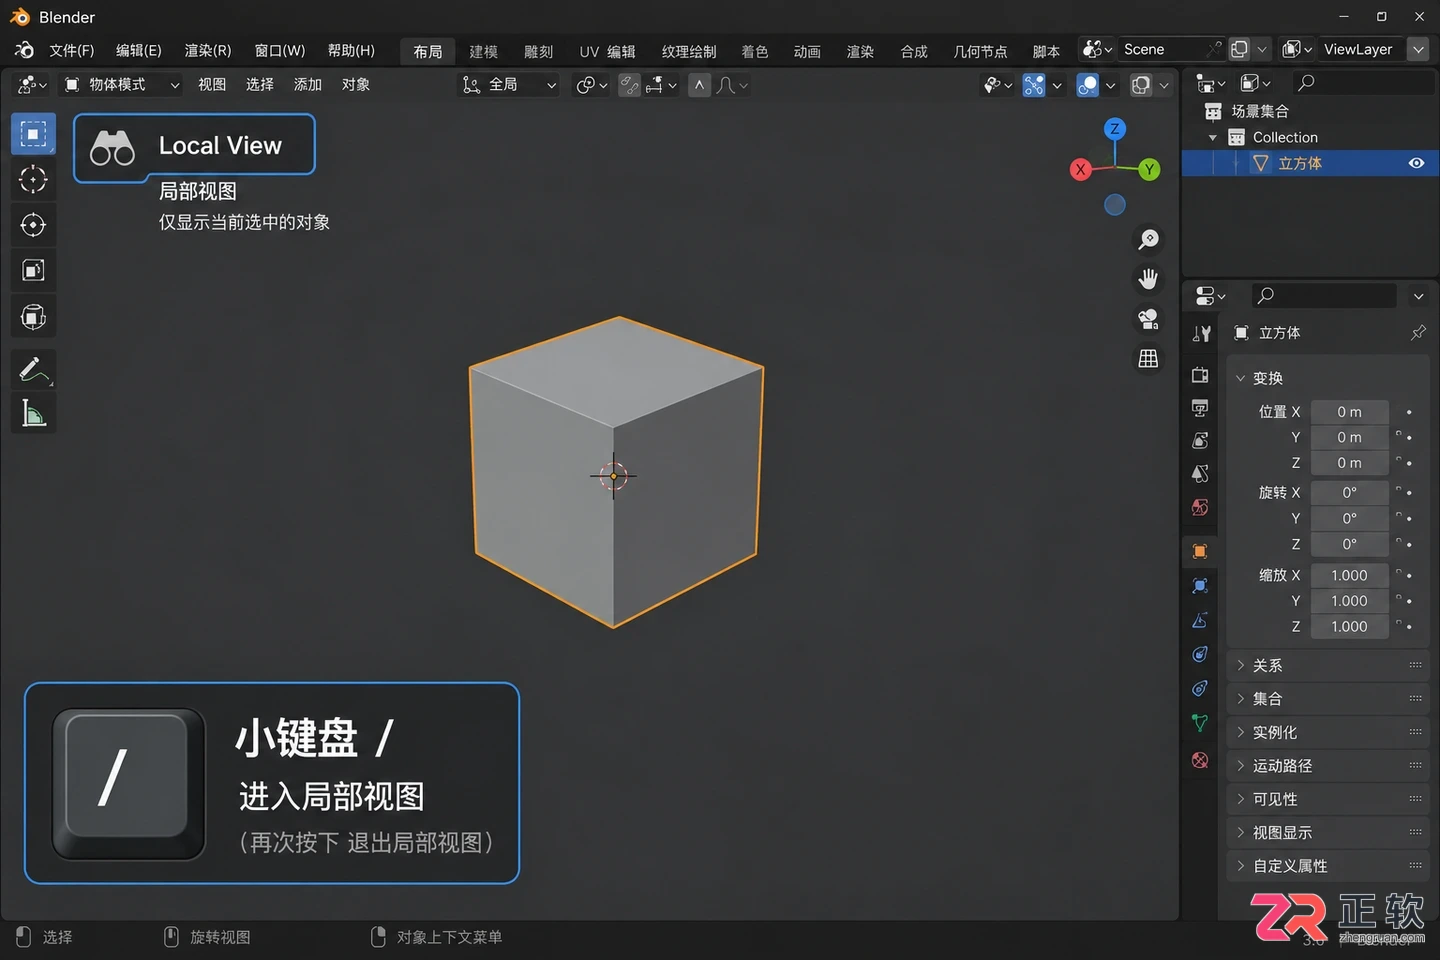Select the Box Select tool
The height and width of the screenshot is (960, 1440).
pos(33,134)
